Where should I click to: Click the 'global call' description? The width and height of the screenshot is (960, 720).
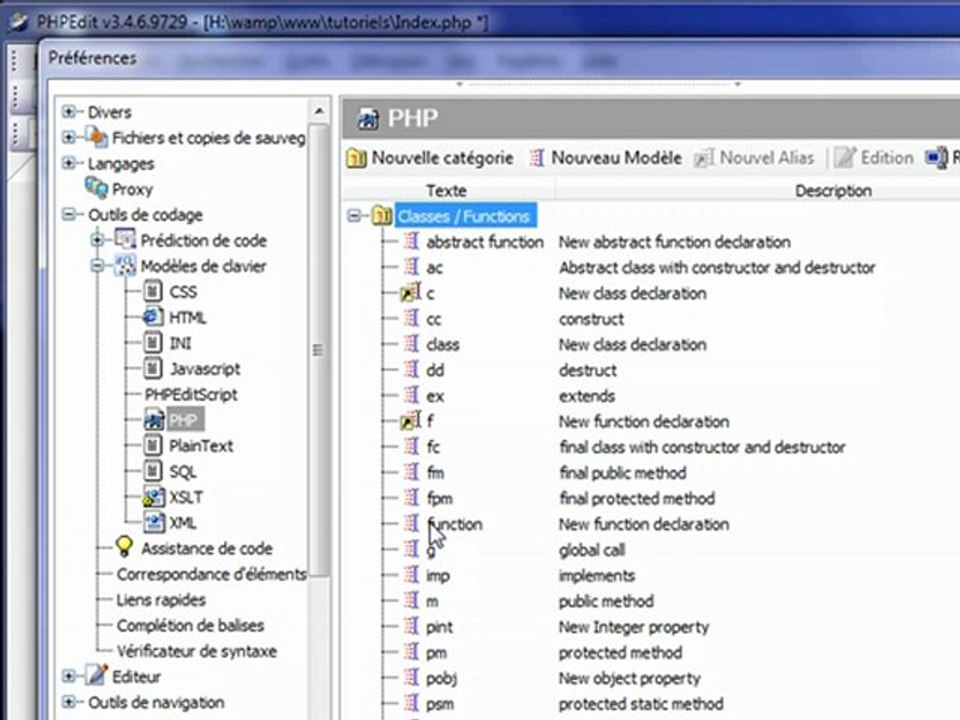(x=591, y=550)
